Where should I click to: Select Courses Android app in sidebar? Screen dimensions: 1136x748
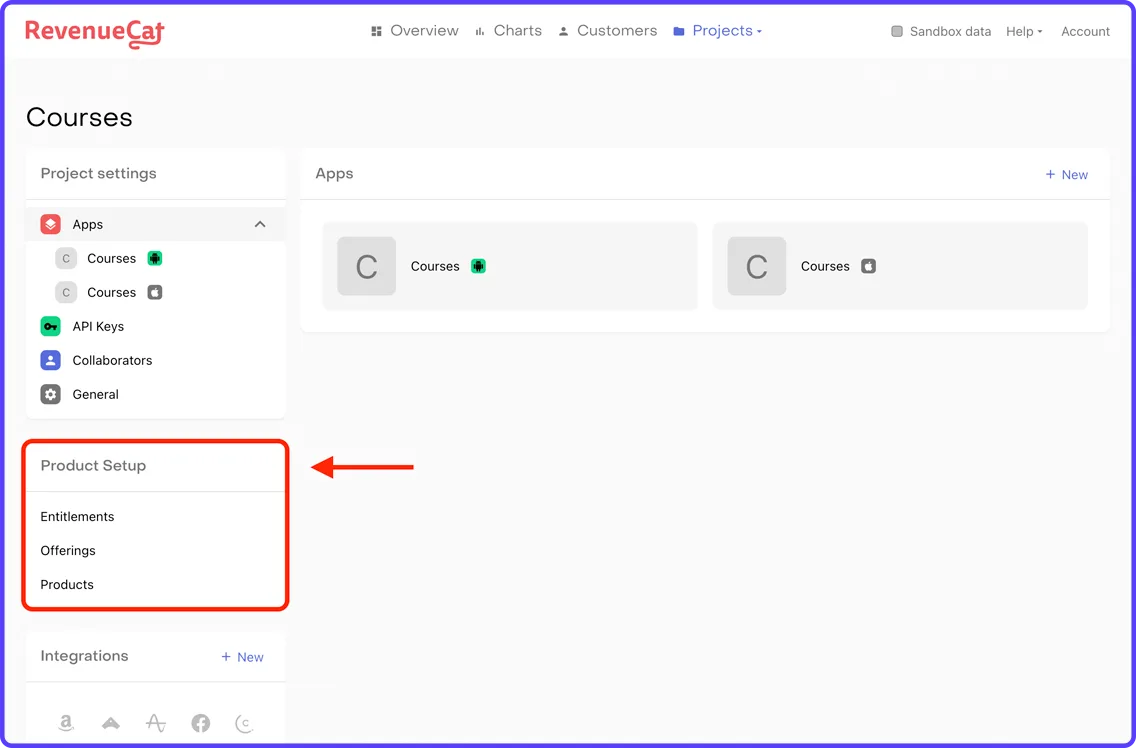pyautogui.click(x=156, y=259)
